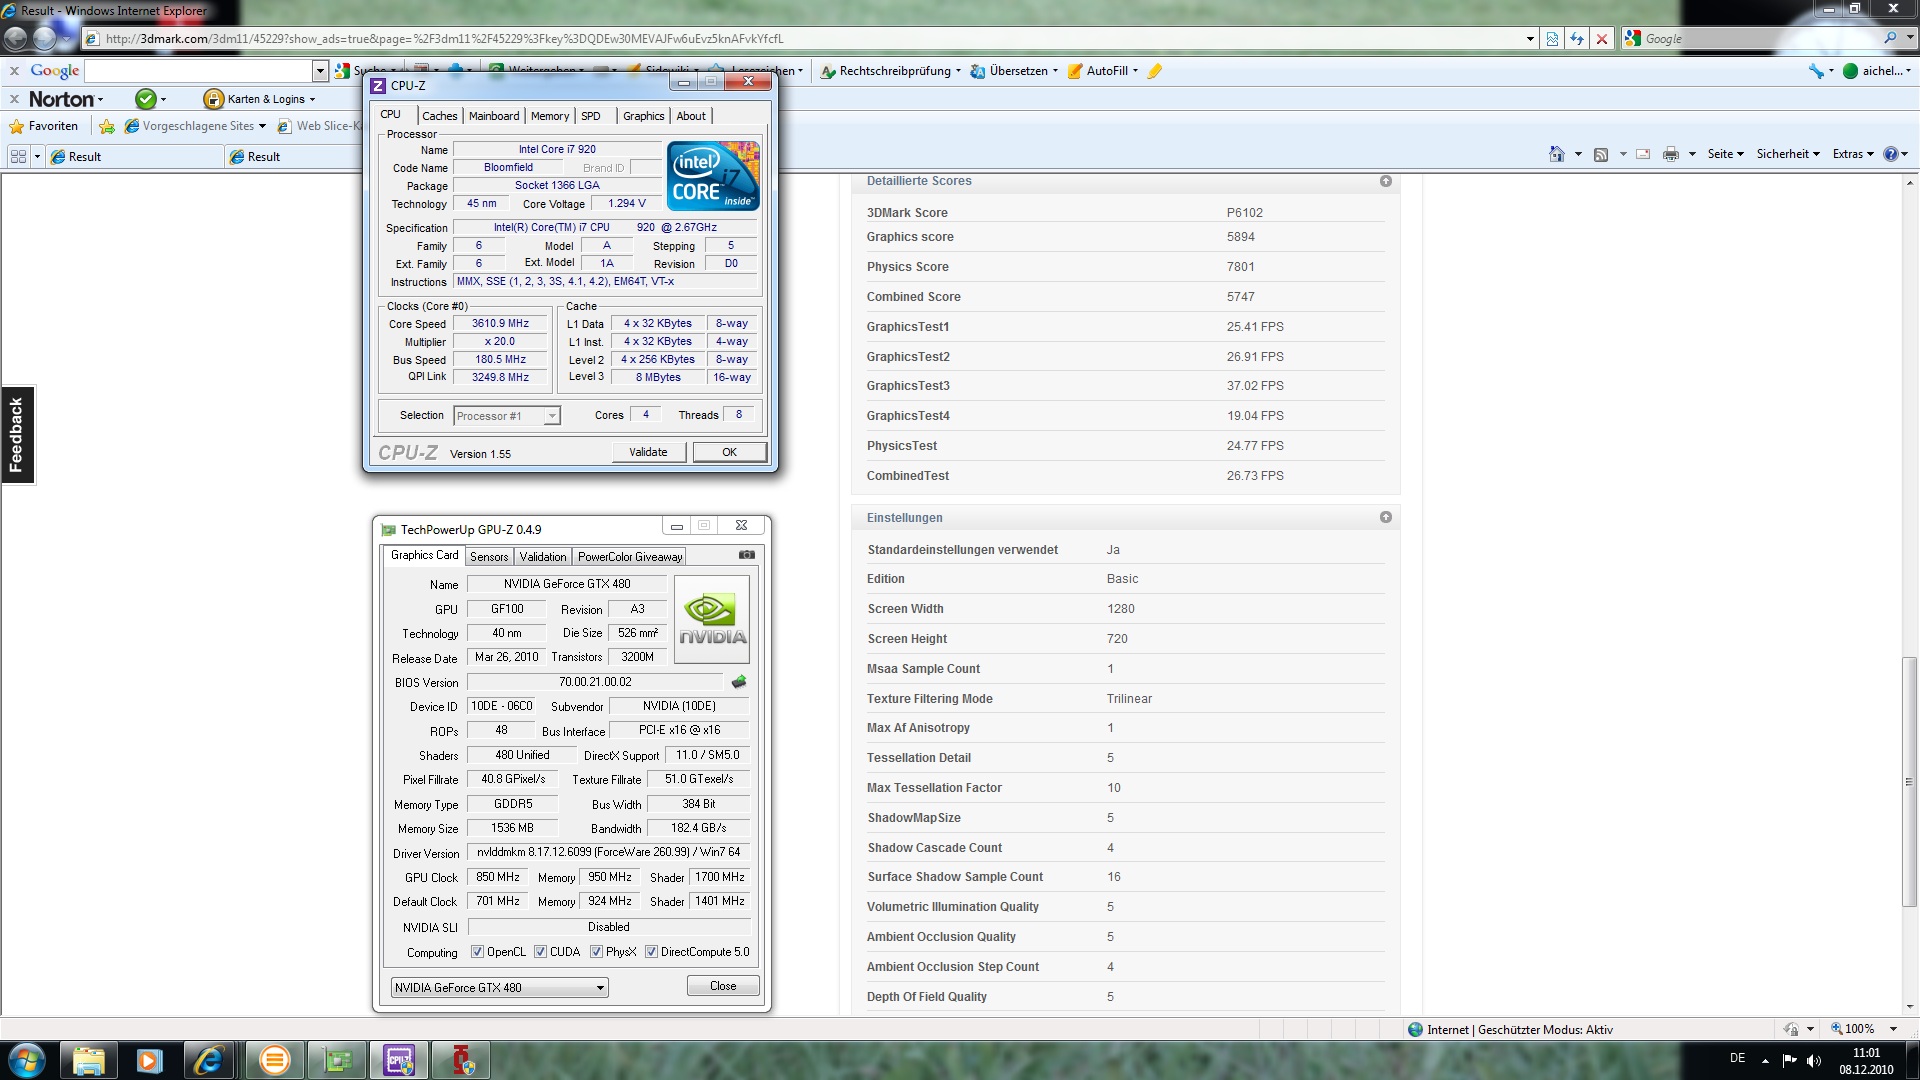Expand the Seite menu dropdown
The width and height of the screenshot is (1920, 1080).
click(1726, 154)
